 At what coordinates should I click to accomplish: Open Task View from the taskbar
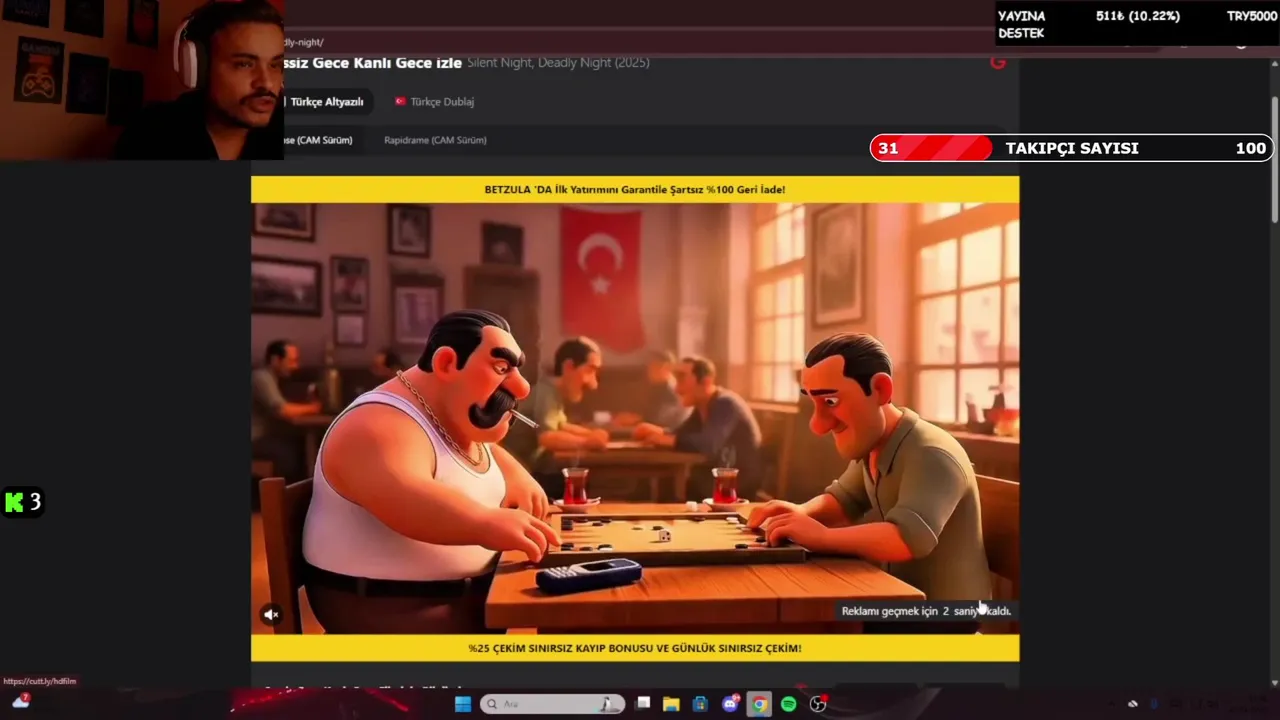click(x=643, y=704)
